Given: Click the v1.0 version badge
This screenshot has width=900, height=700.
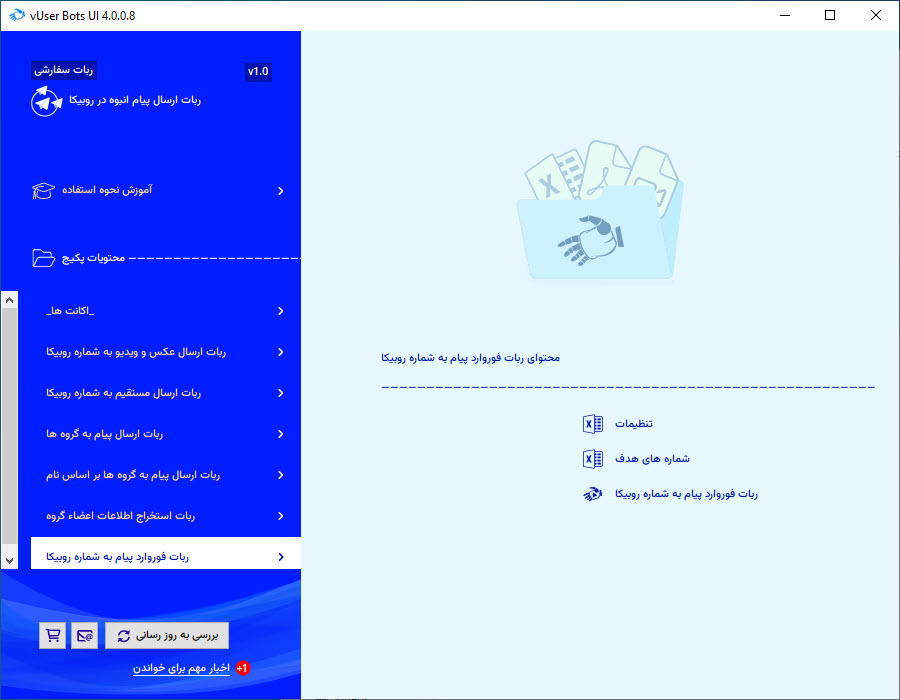Looking at the screenshot, I should 258,72.
